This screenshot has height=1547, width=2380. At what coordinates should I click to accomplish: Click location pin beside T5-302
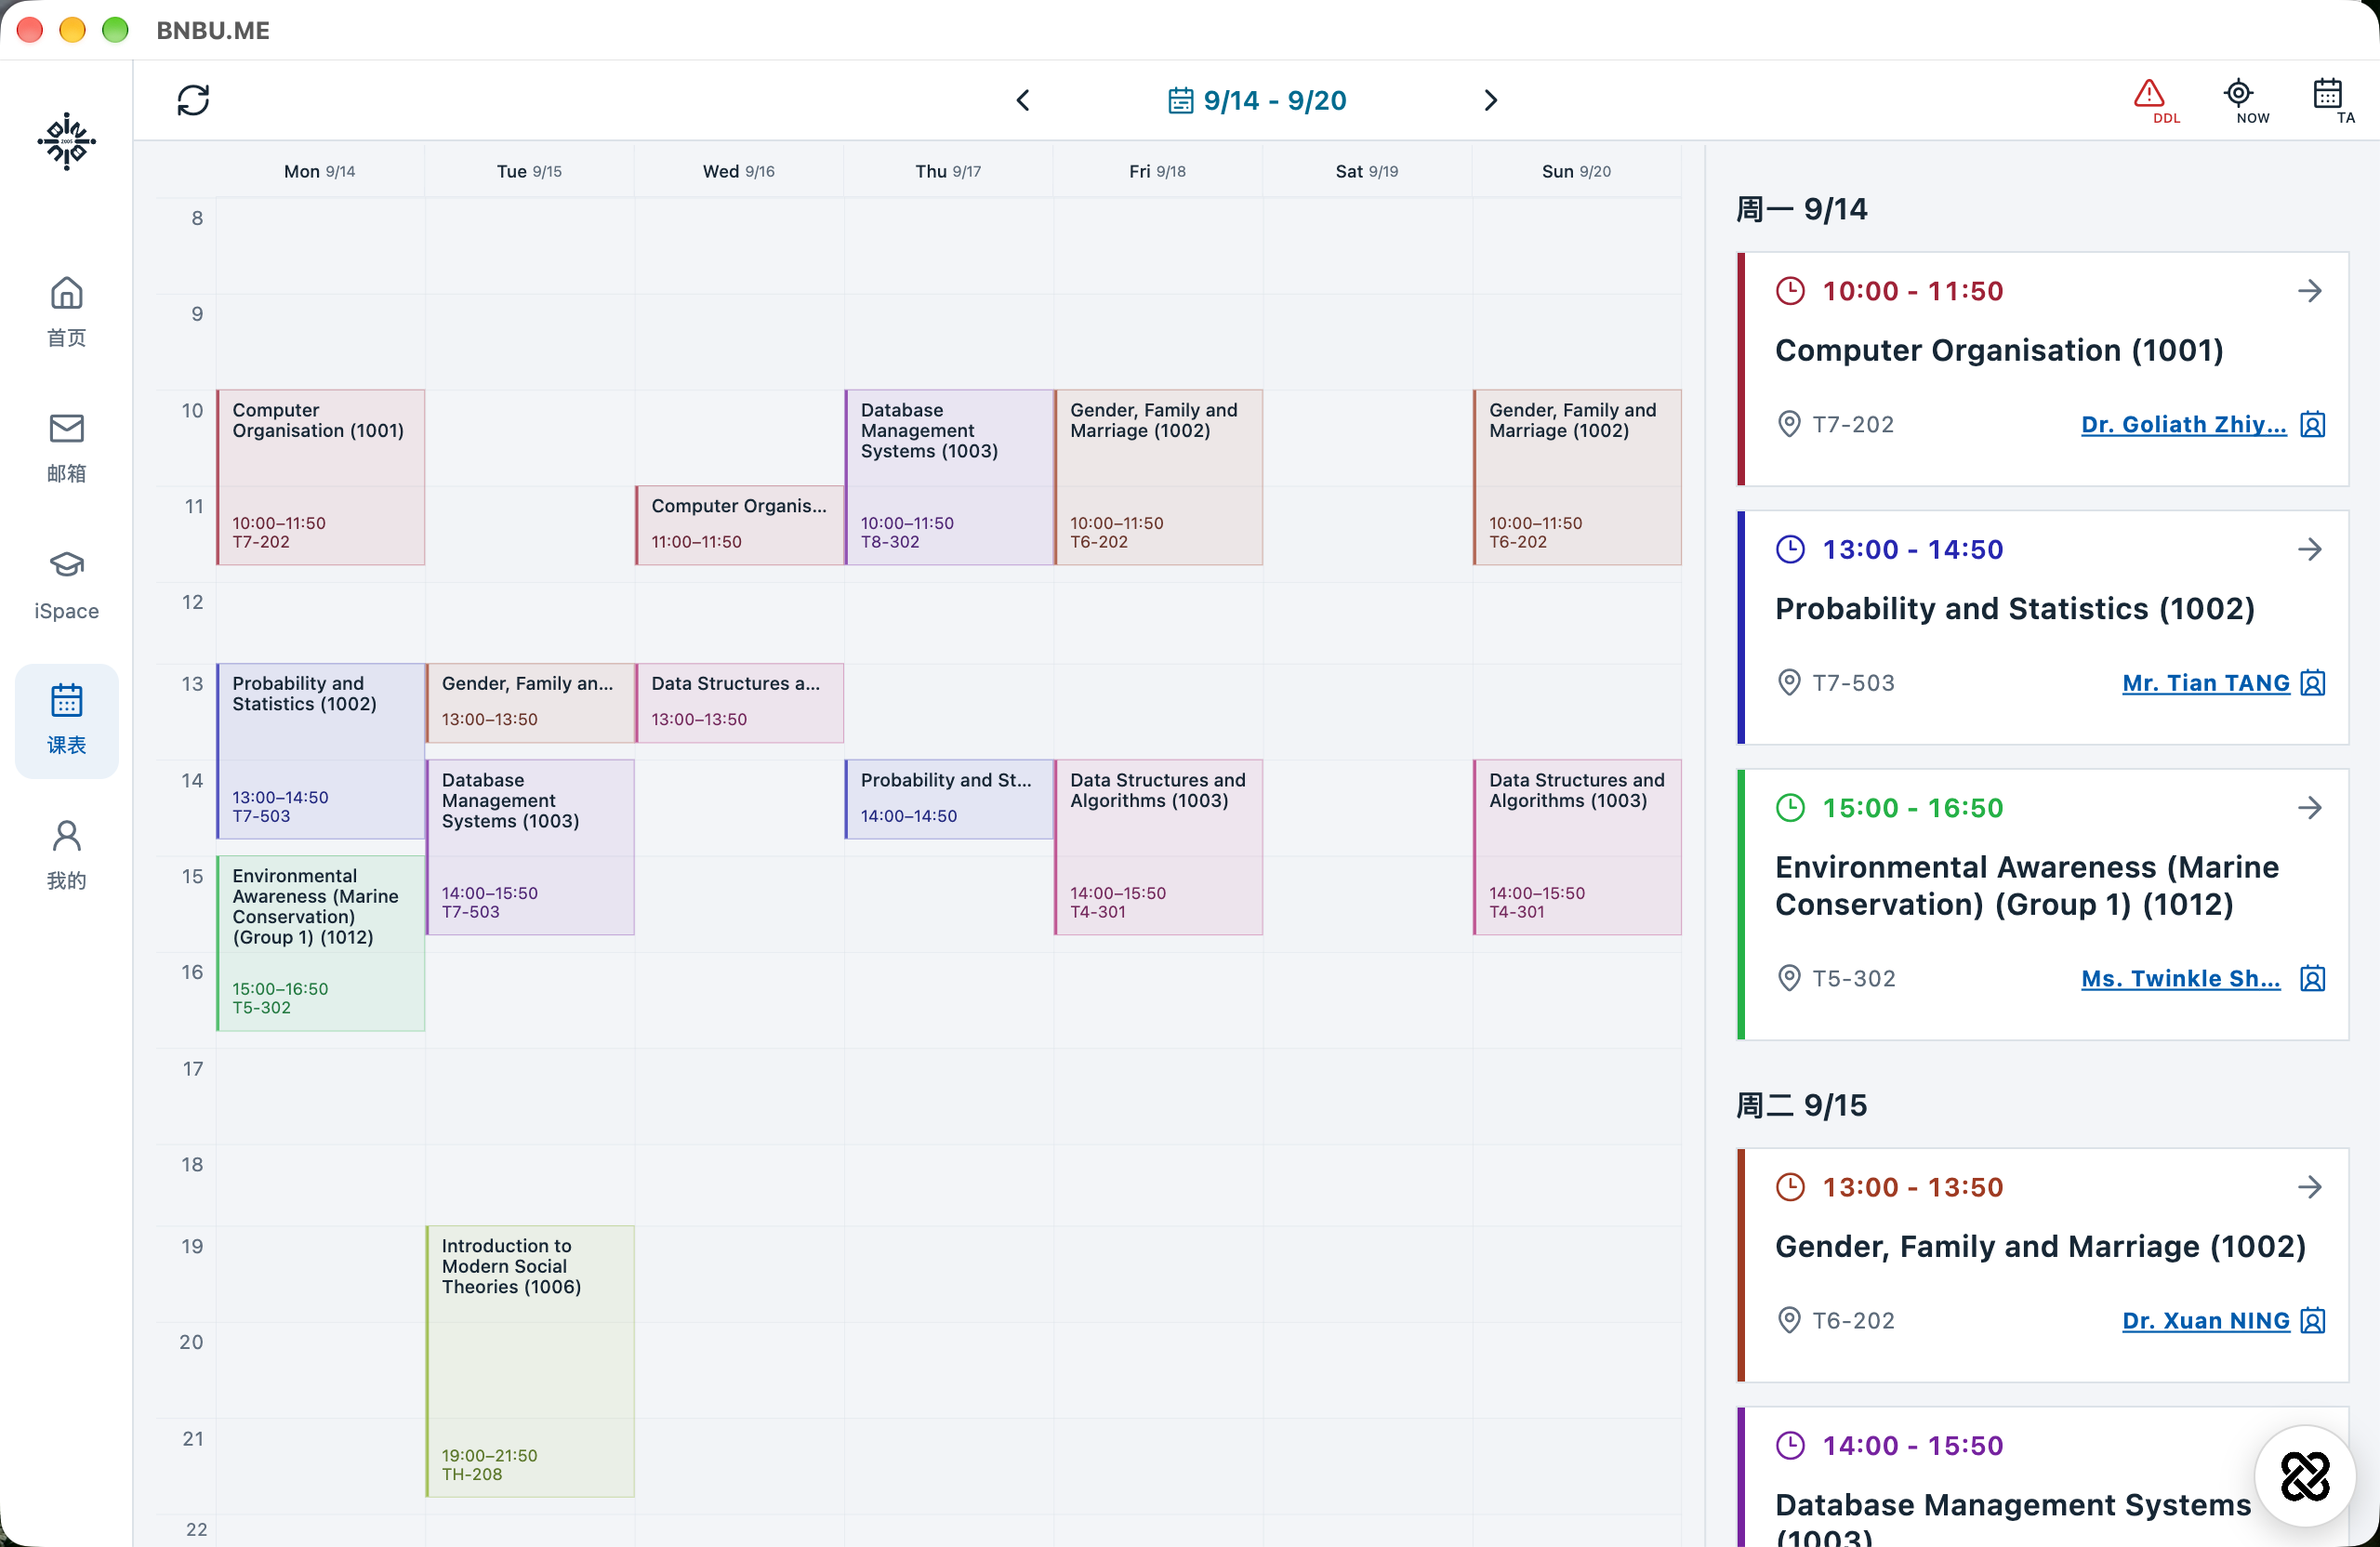coord(1789,978)
